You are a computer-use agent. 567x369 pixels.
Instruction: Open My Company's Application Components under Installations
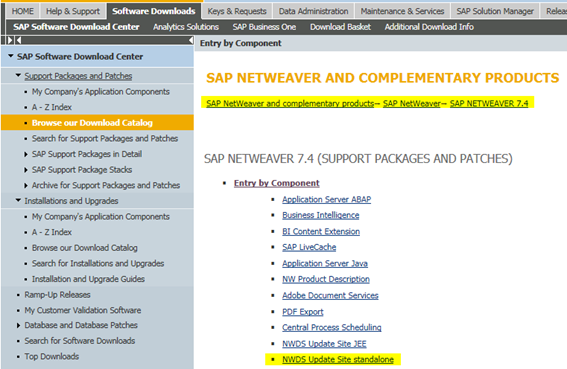click(x=101, y=216)
